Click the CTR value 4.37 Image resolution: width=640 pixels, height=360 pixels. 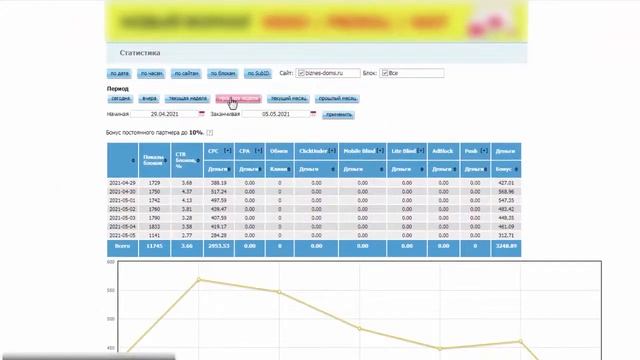point(187,191)
